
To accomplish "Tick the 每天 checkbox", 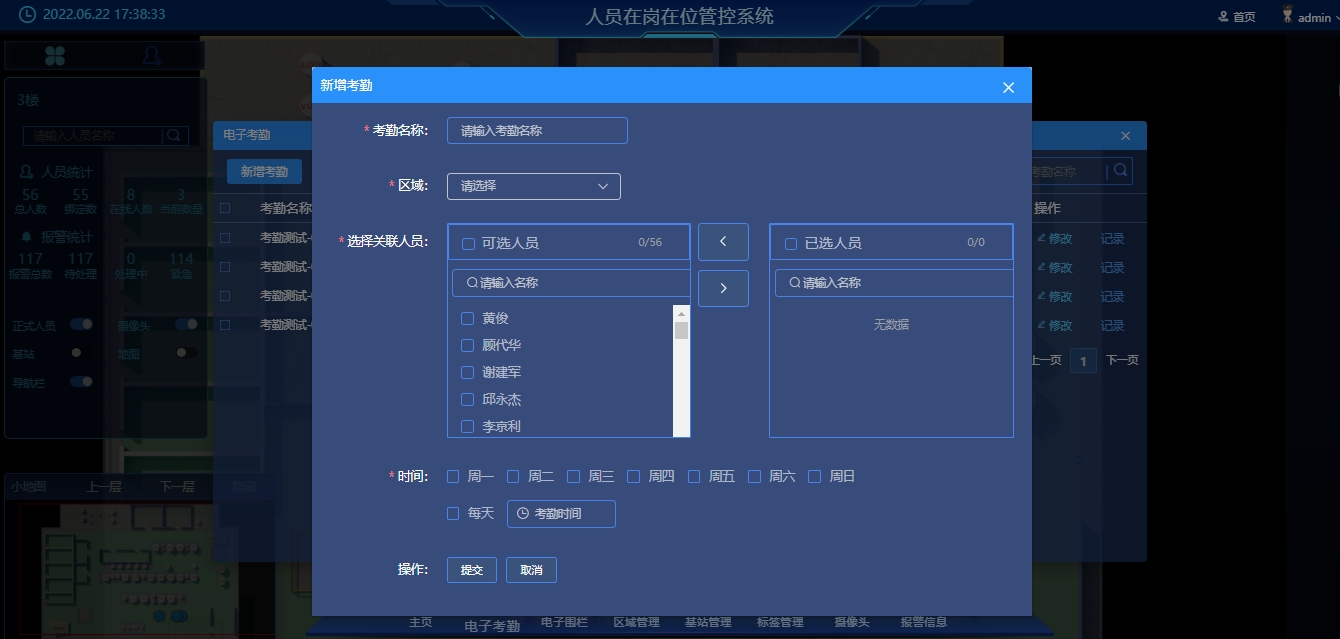I will click(x=453, y=514).
